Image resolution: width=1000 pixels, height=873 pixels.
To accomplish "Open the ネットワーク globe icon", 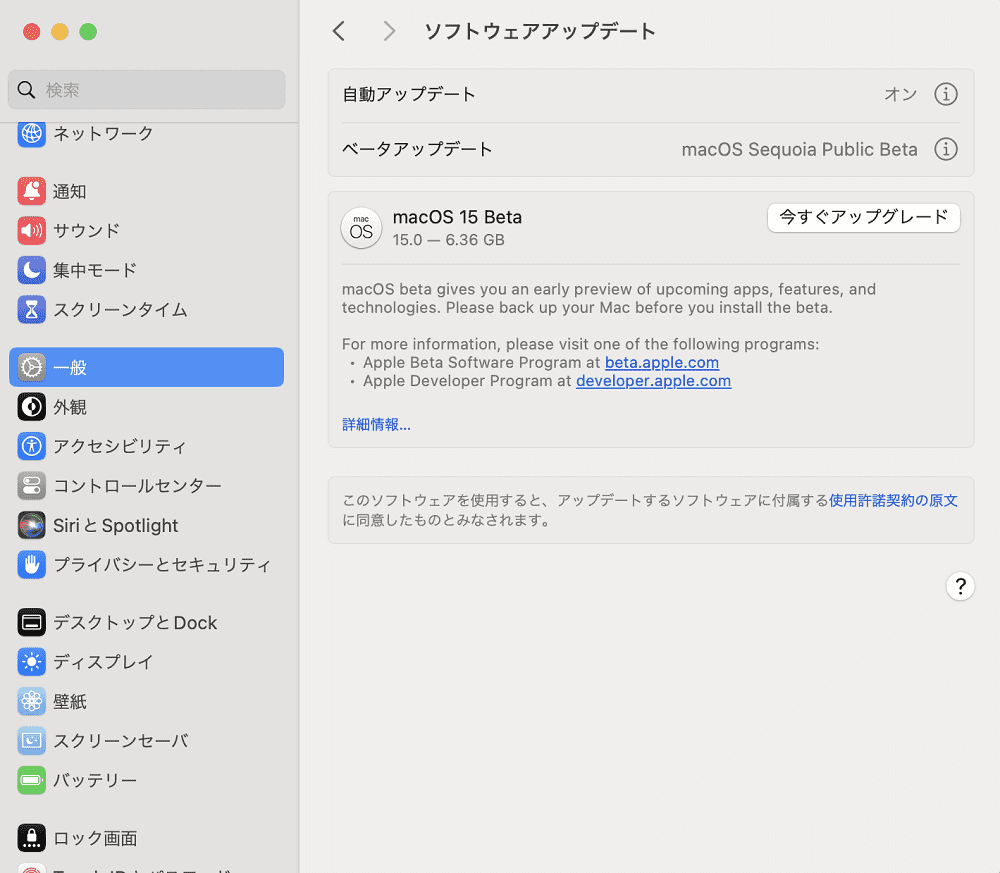I will (x=31, y=133).
